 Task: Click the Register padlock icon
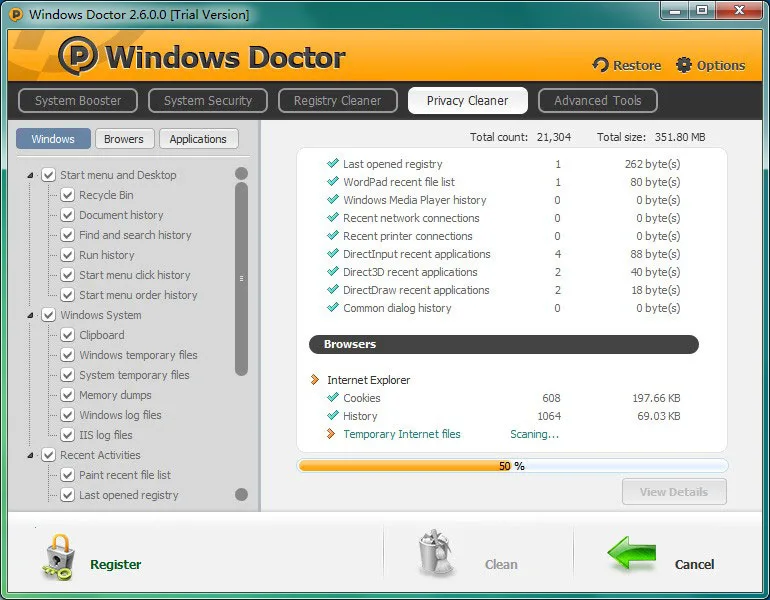pyautogui.click(x=59, y=558)
